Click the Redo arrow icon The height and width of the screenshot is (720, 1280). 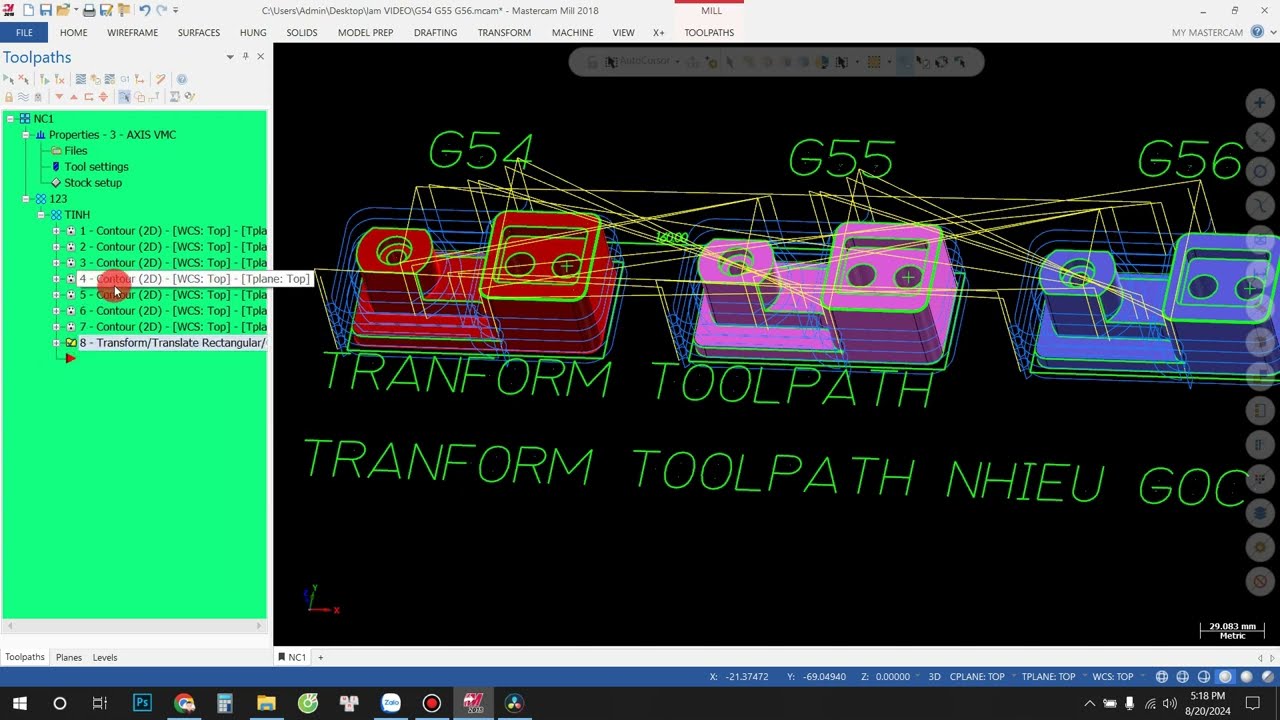[x=161, y=10]
